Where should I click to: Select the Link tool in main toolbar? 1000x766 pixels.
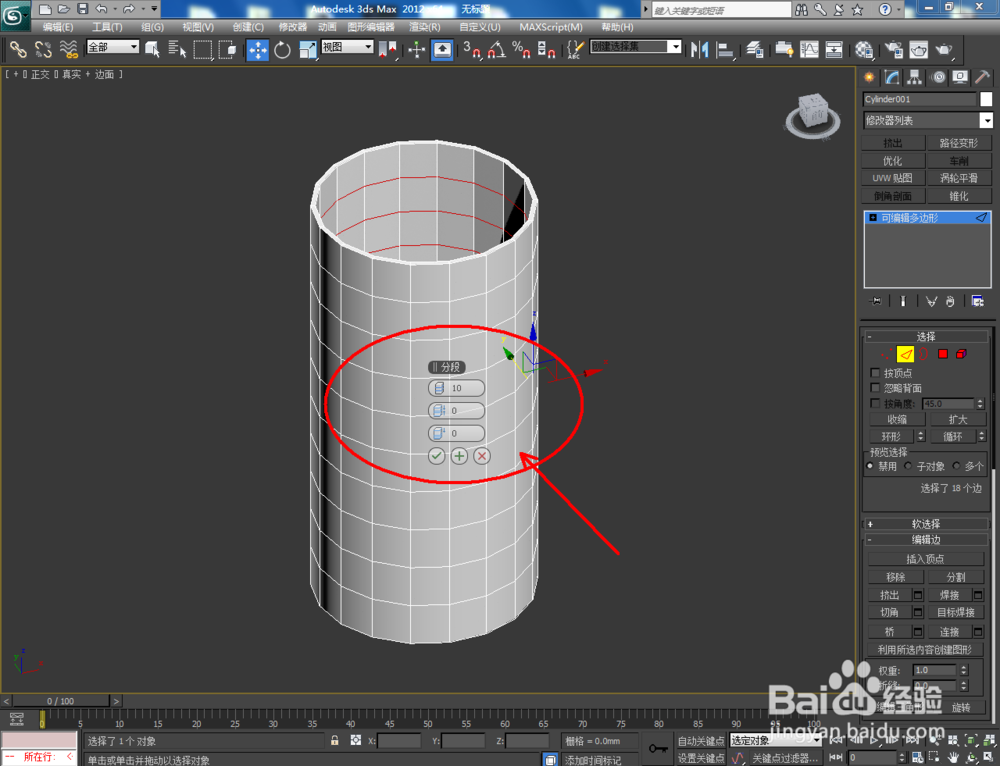point(18,49)
